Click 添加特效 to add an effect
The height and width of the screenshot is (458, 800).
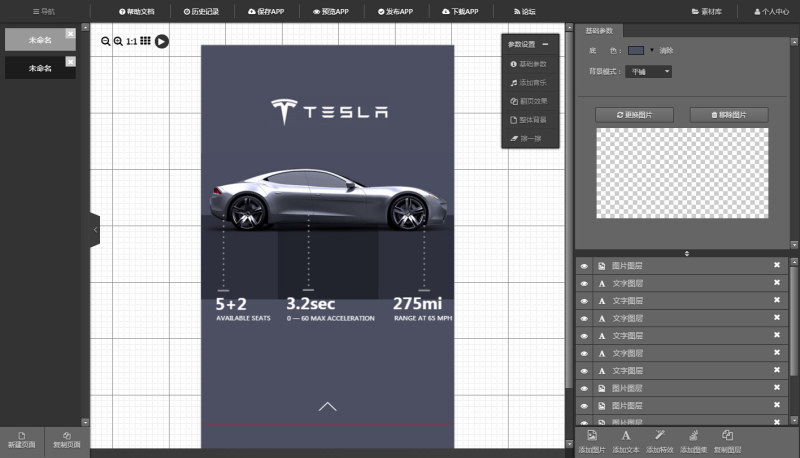tap(660, 442)
